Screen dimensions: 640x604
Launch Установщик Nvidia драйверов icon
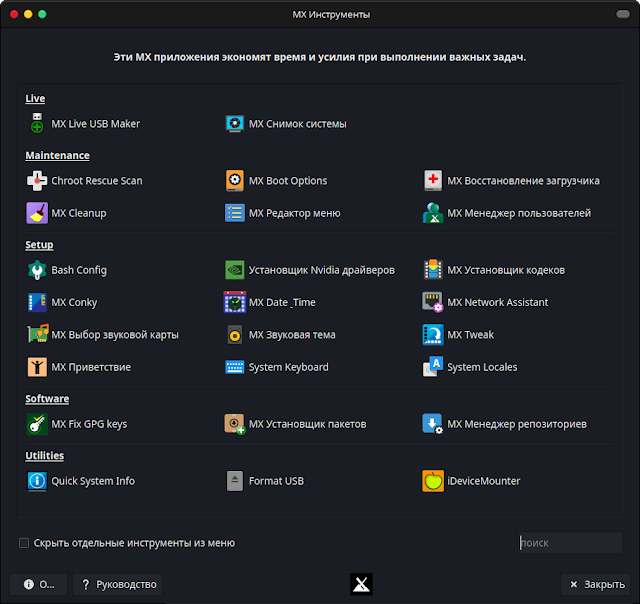(235, 270)
